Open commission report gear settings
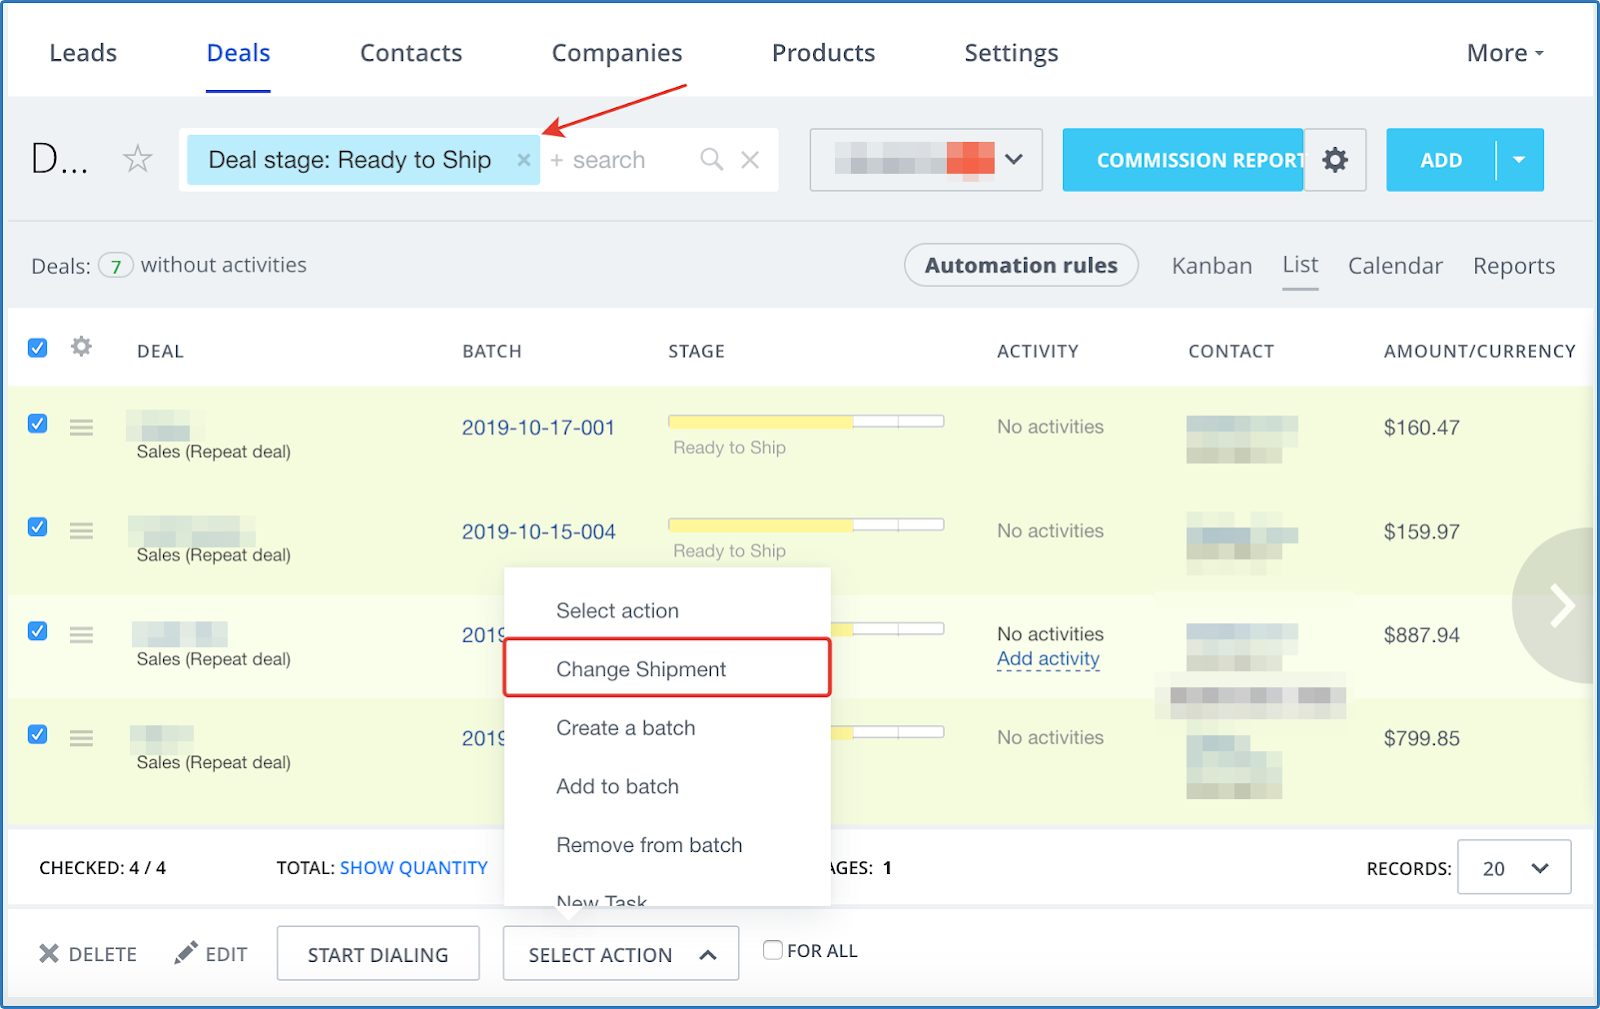Image resolution: width=1600 pixels, height=1009 pixels. point(1335,160)
